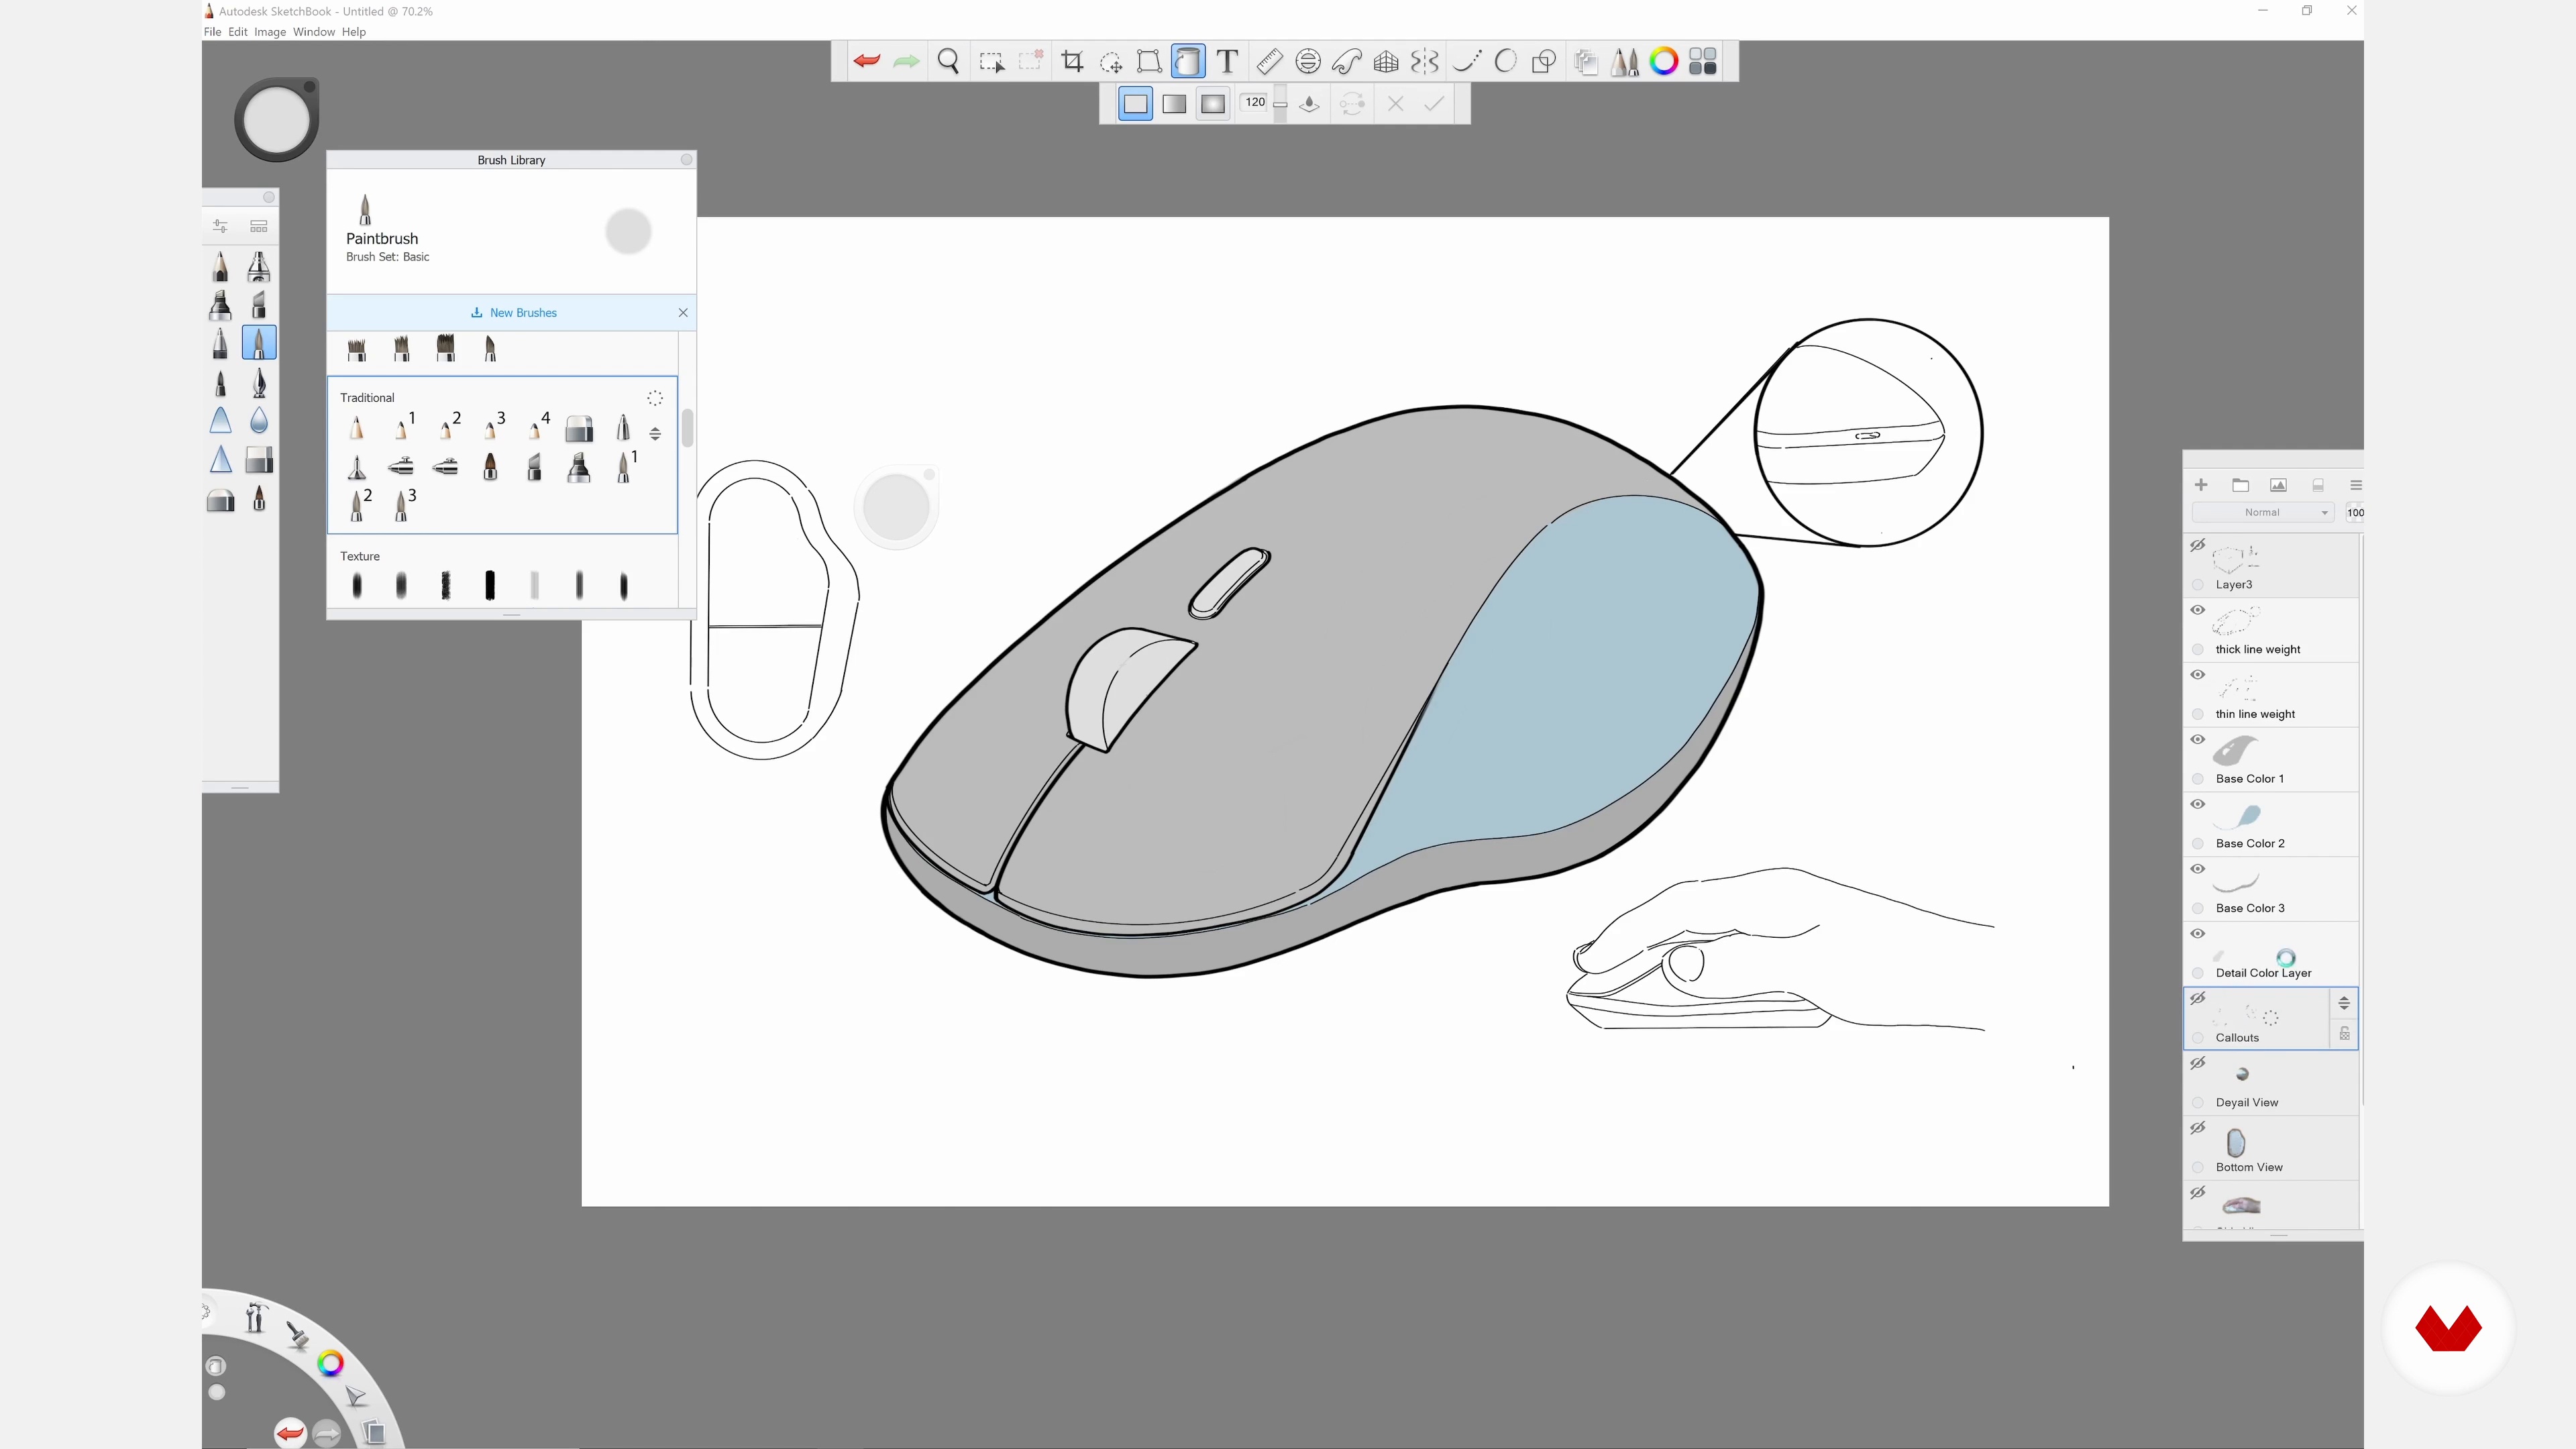This screenshot has width=2576, height=1449.
Task: Select the Crop tool
Action: coord(1072,62)
